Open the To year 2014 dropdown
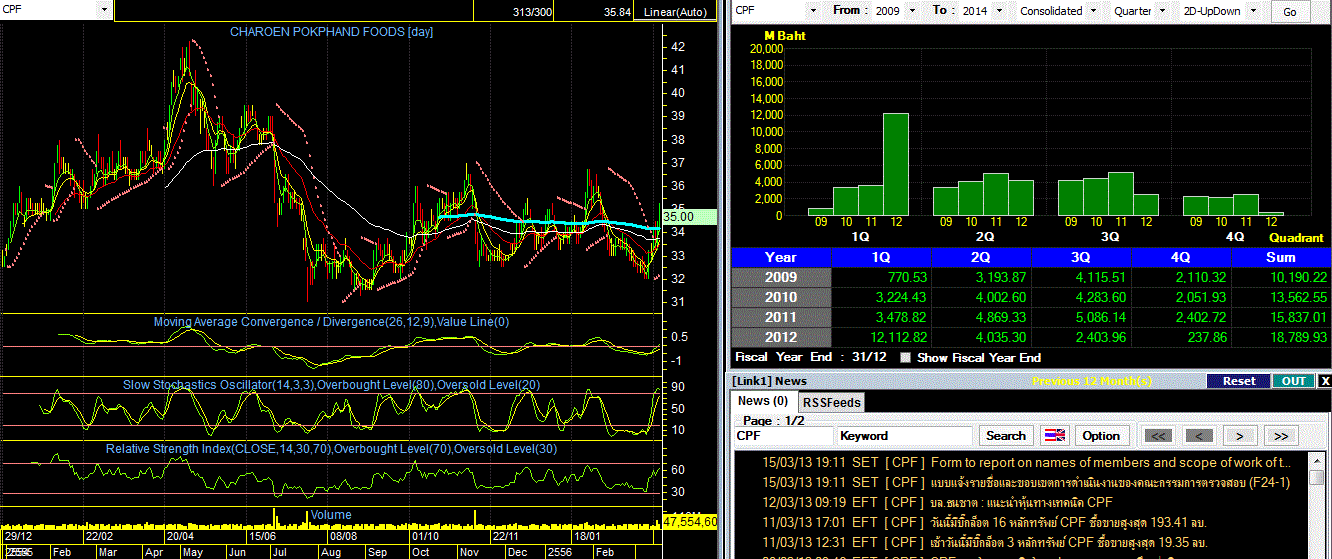The width and height of the screenshot is (1332, 559). click(1000, 11)
